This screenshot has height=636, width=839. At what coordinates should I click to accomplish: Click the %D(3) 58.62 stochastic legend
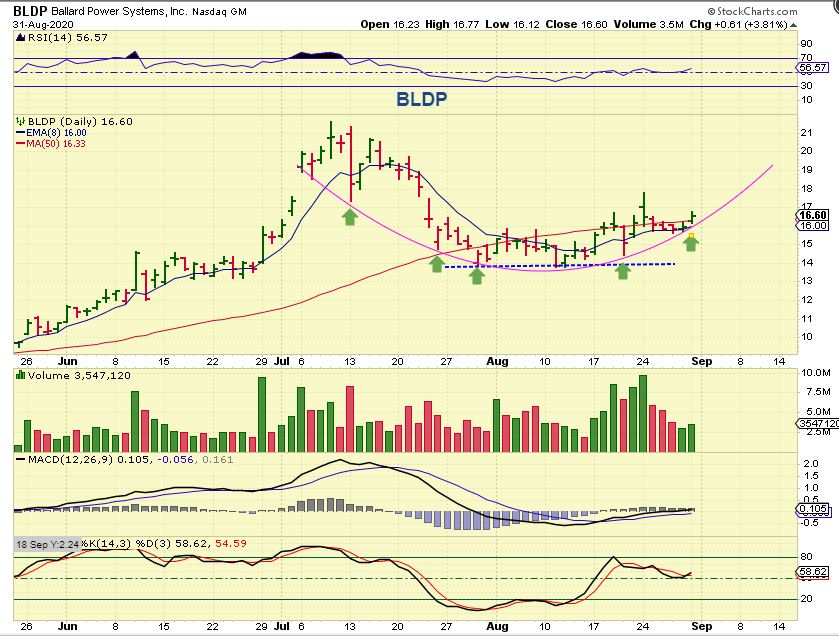point(173,543)
